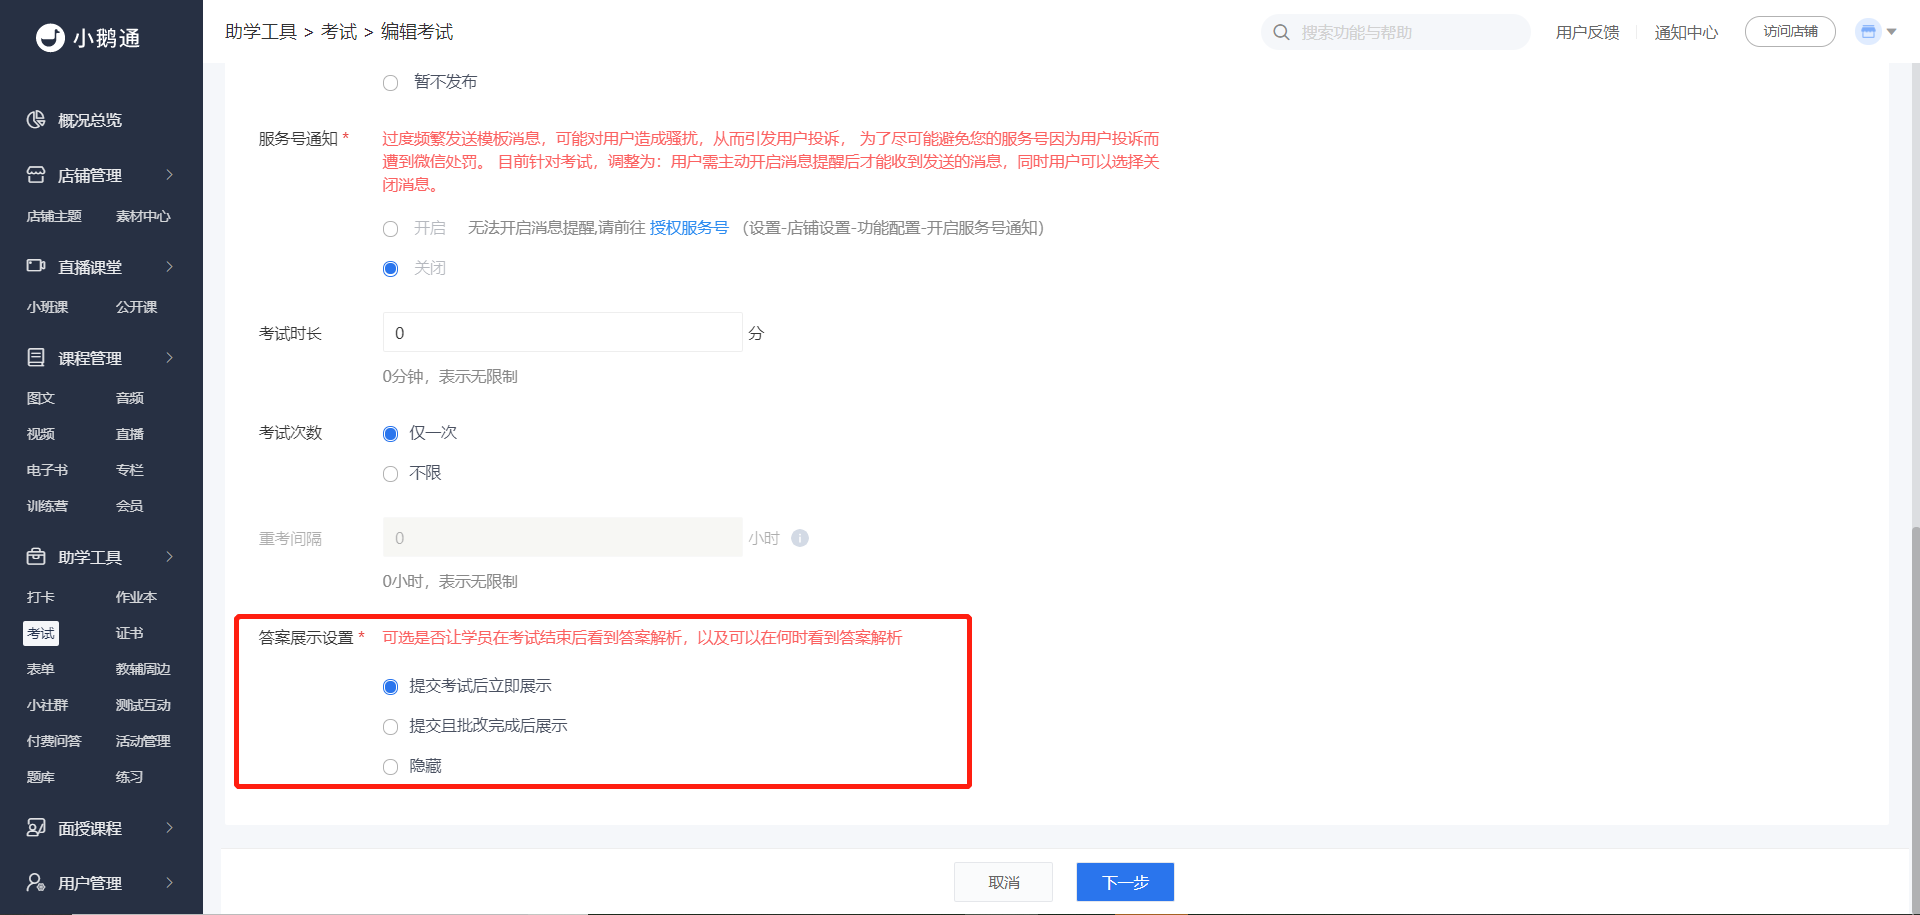Click the 访问店铺 button
This screenshot has height=915, width=1920.
click(1790, 32)
